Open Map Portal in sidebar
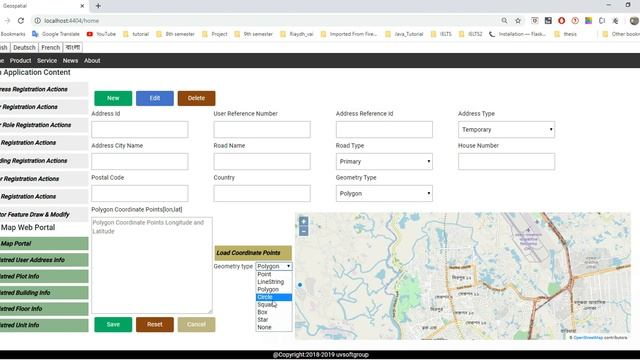Image resolution: width=640 pixels, height=360 pixels. click(44, 244)
